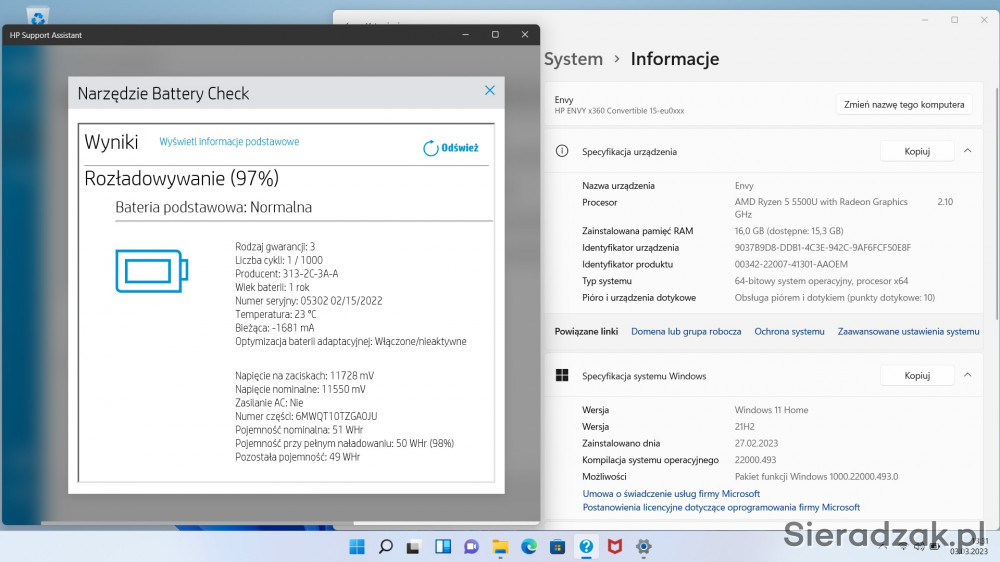
Task: Open Microsoft Store from taskbar
Action: (x=557, y=547)
